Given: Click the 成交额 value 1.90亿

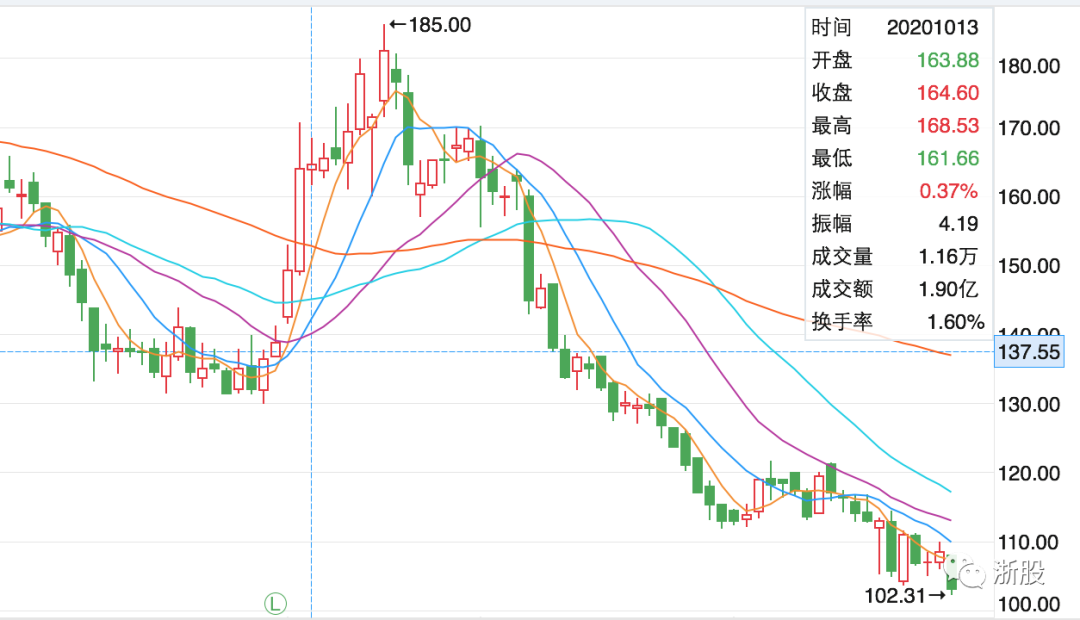Looking at the screenshot, I should click(948, 289).
